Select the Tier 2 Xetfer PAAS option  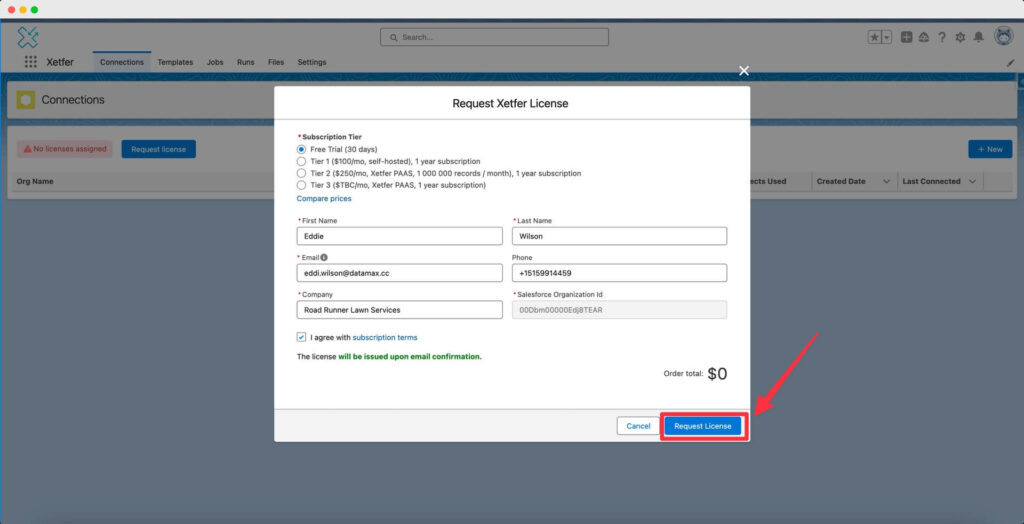301,173
